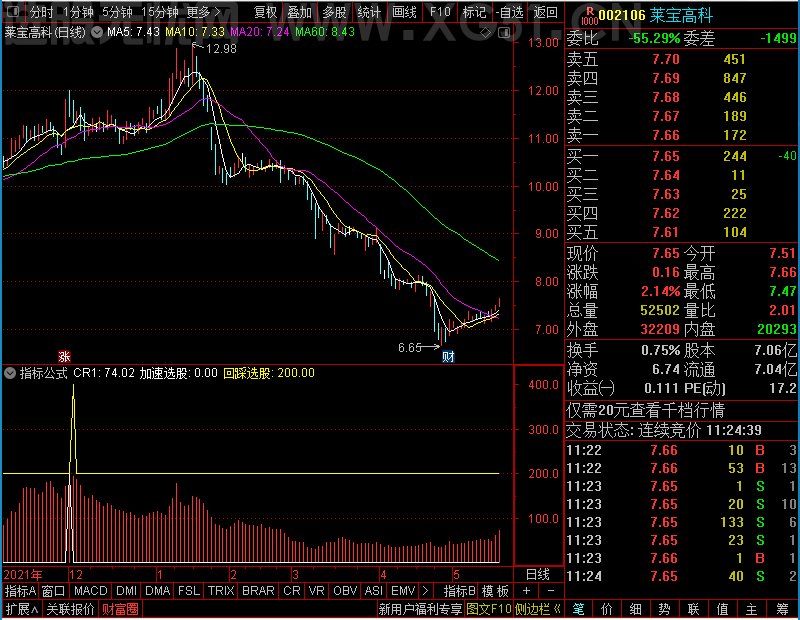Click the 12.98 high price label
Screen dimensions: 800x620
point(221,49)
